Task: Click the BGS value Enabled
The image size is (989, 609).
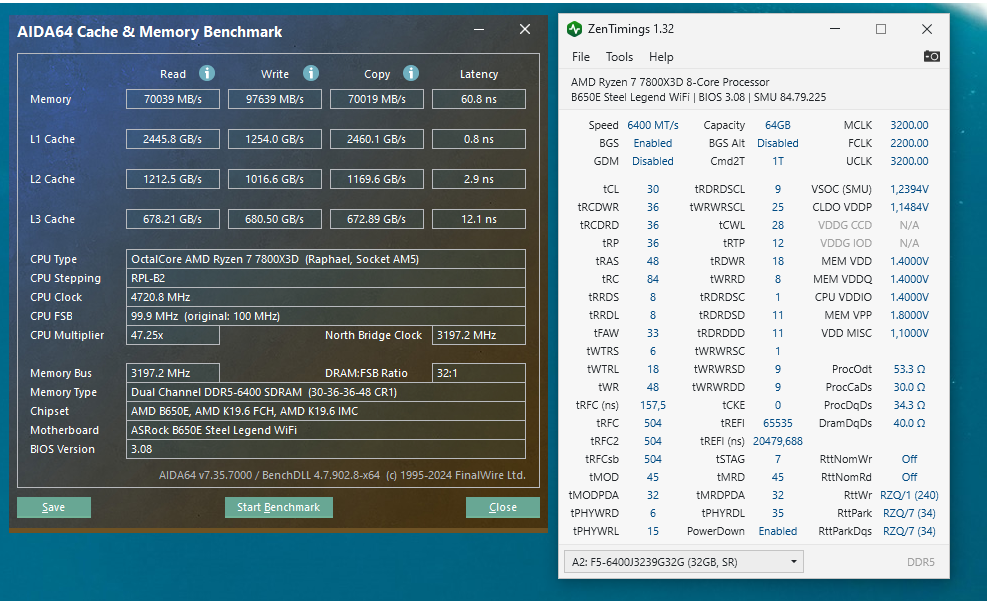Action: click(x=653, y=143)
